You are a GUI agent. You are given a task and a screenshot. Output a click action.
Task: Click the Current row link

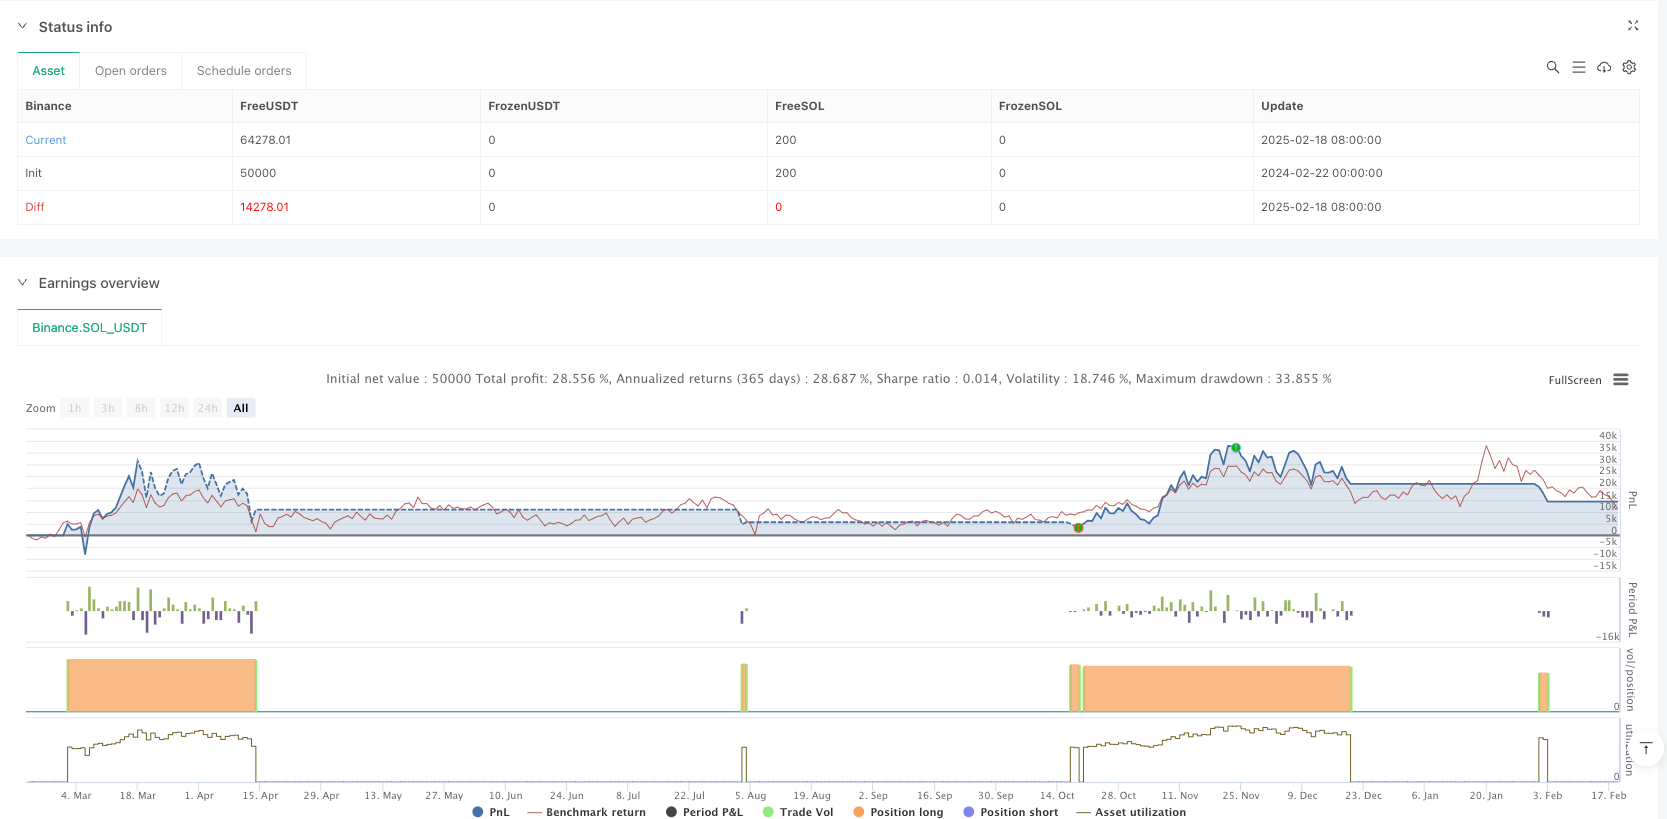pos(46,140)
